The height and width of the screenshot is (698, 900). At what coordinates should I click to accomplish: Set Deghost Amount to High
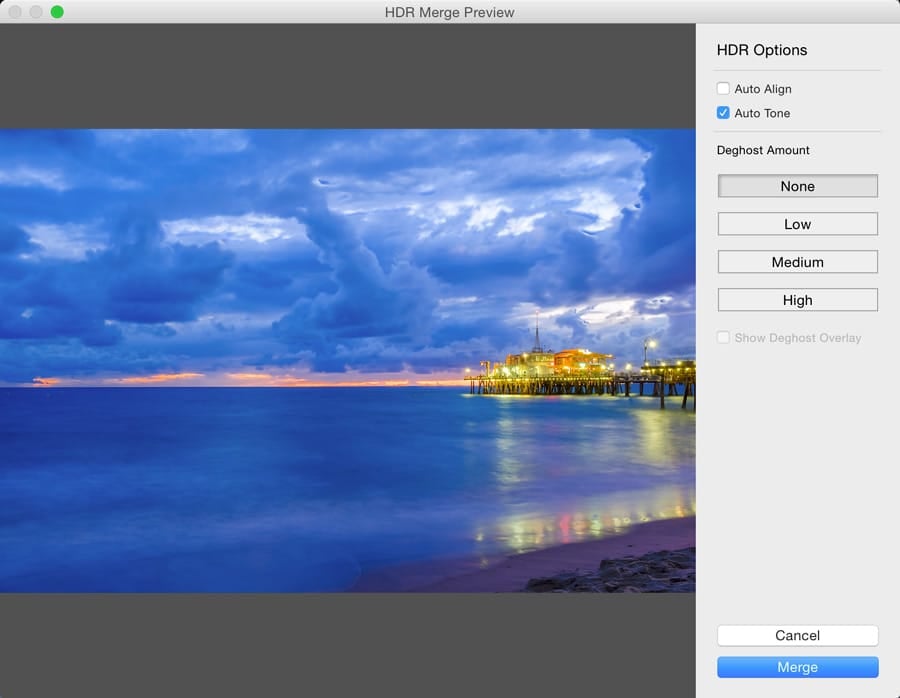pyautogui.click(x=797, y=300)
